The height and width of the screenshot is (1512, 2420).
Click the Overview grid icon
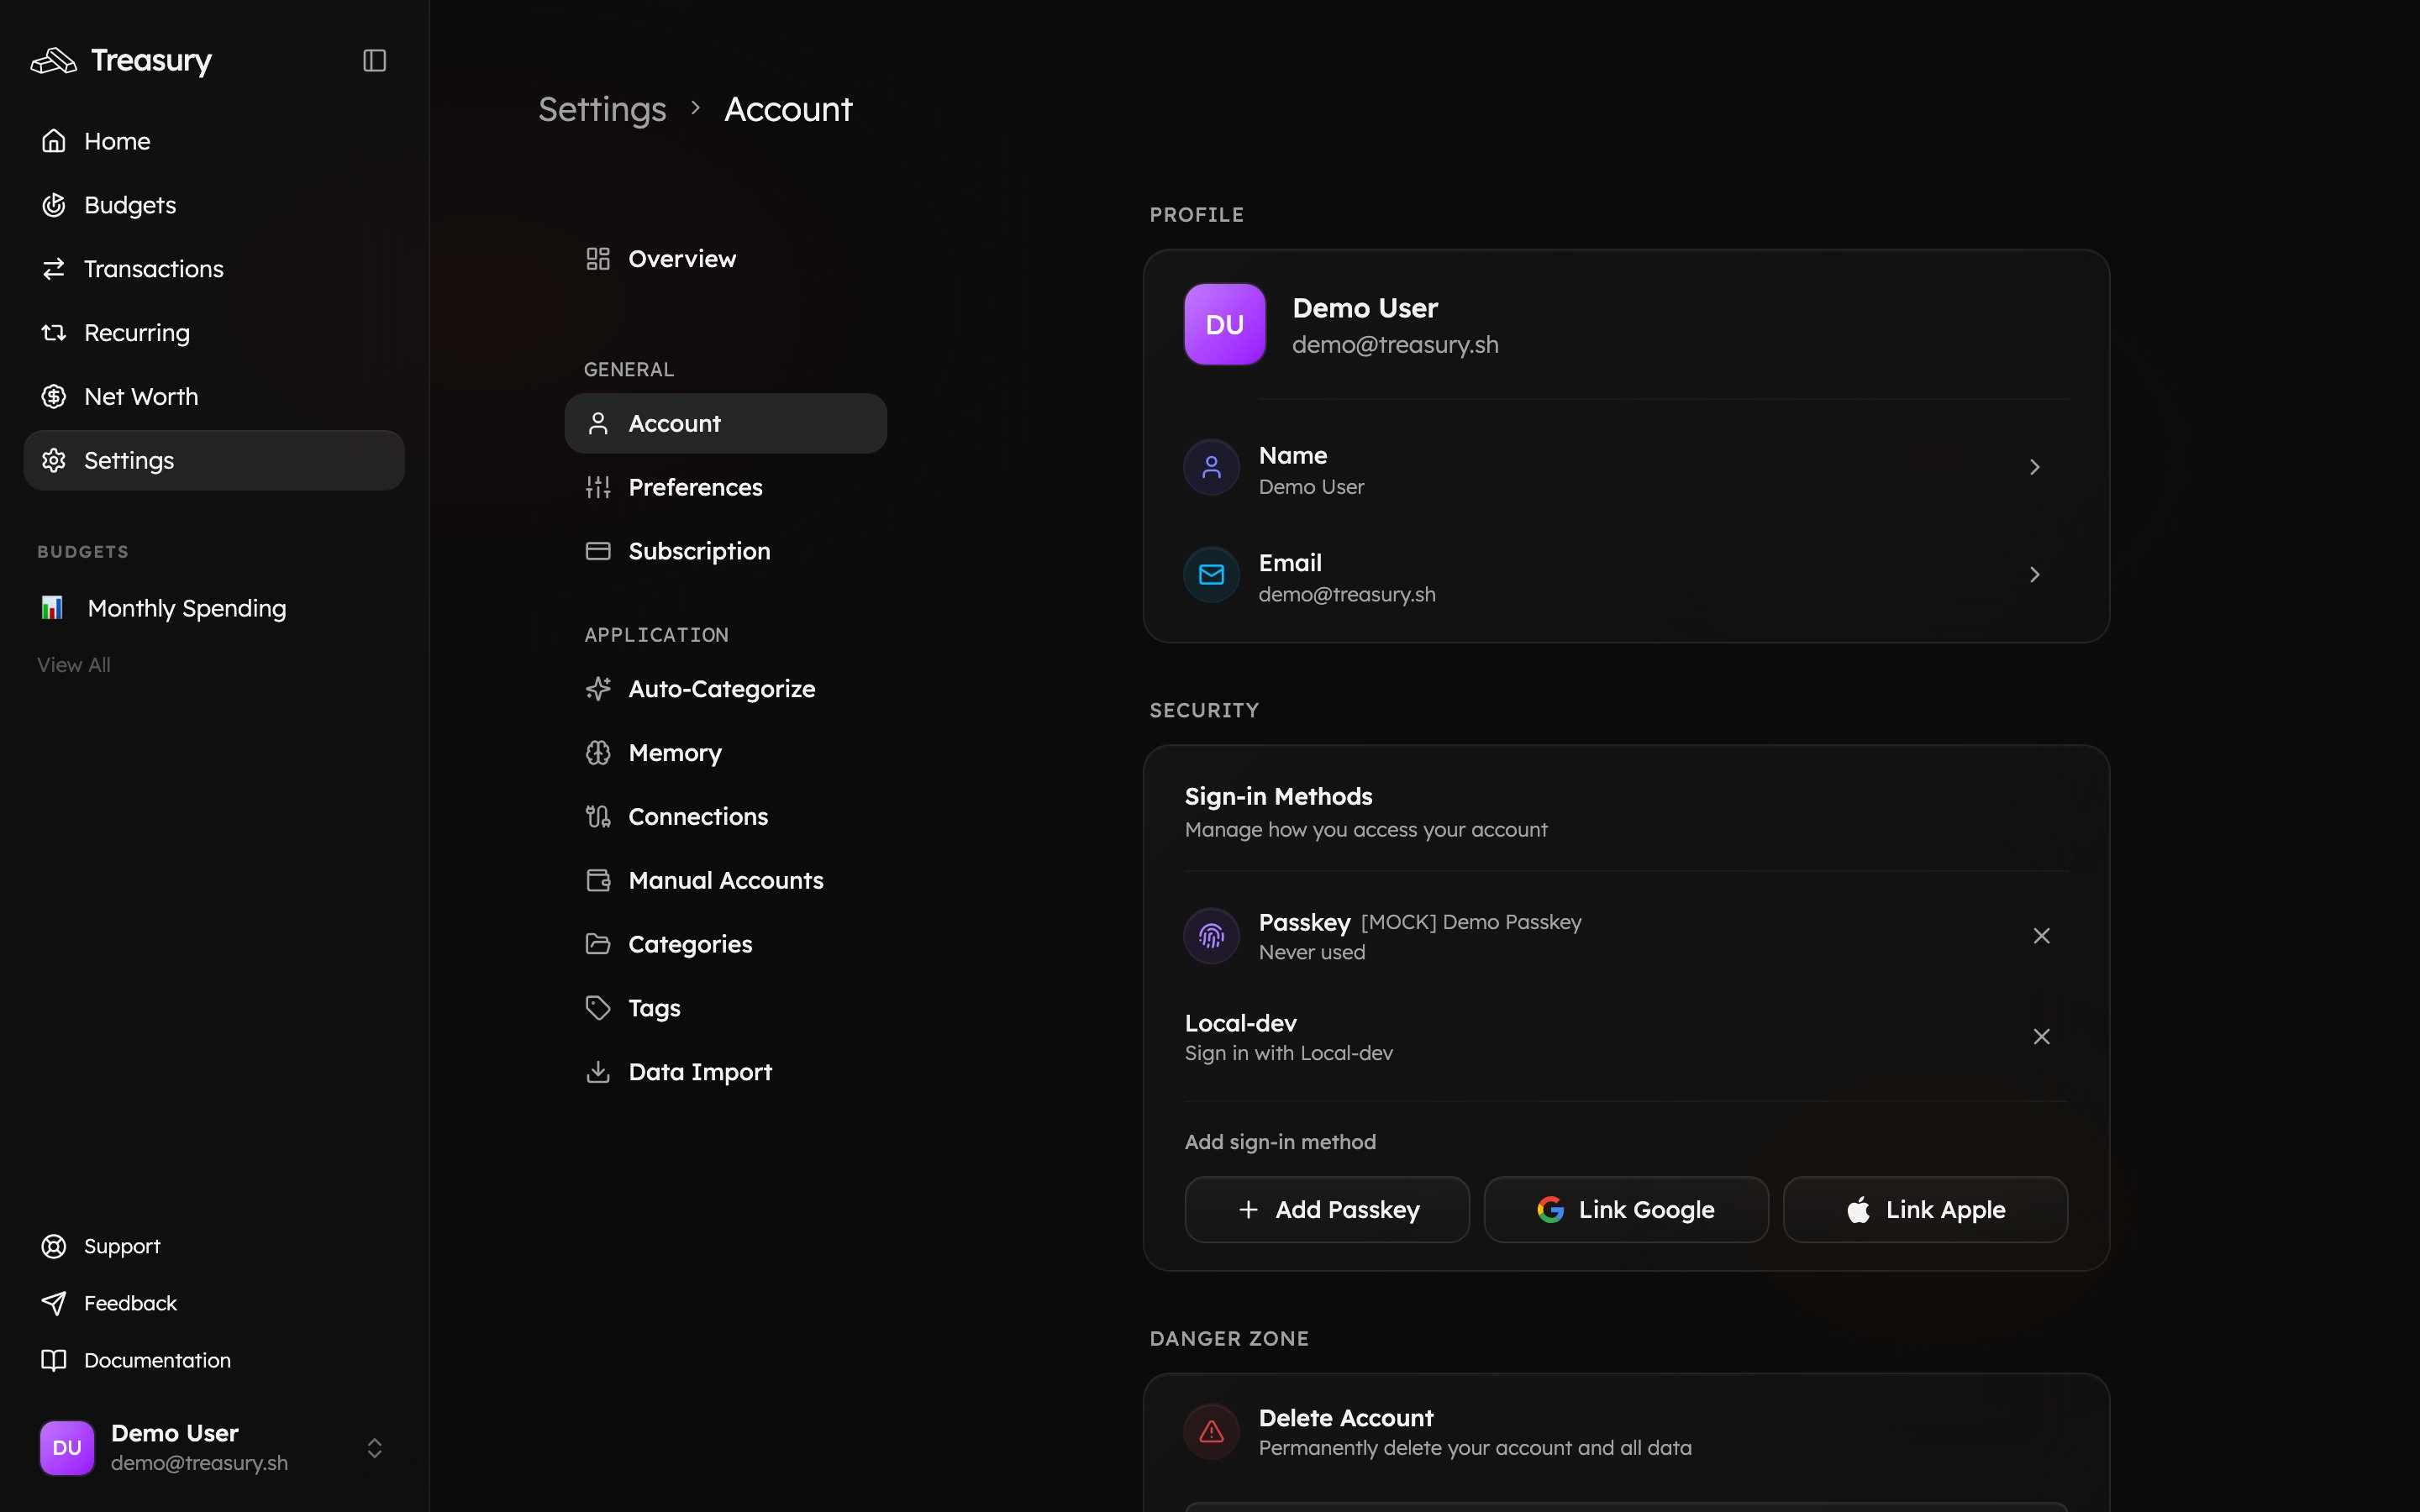click(598, 259)
